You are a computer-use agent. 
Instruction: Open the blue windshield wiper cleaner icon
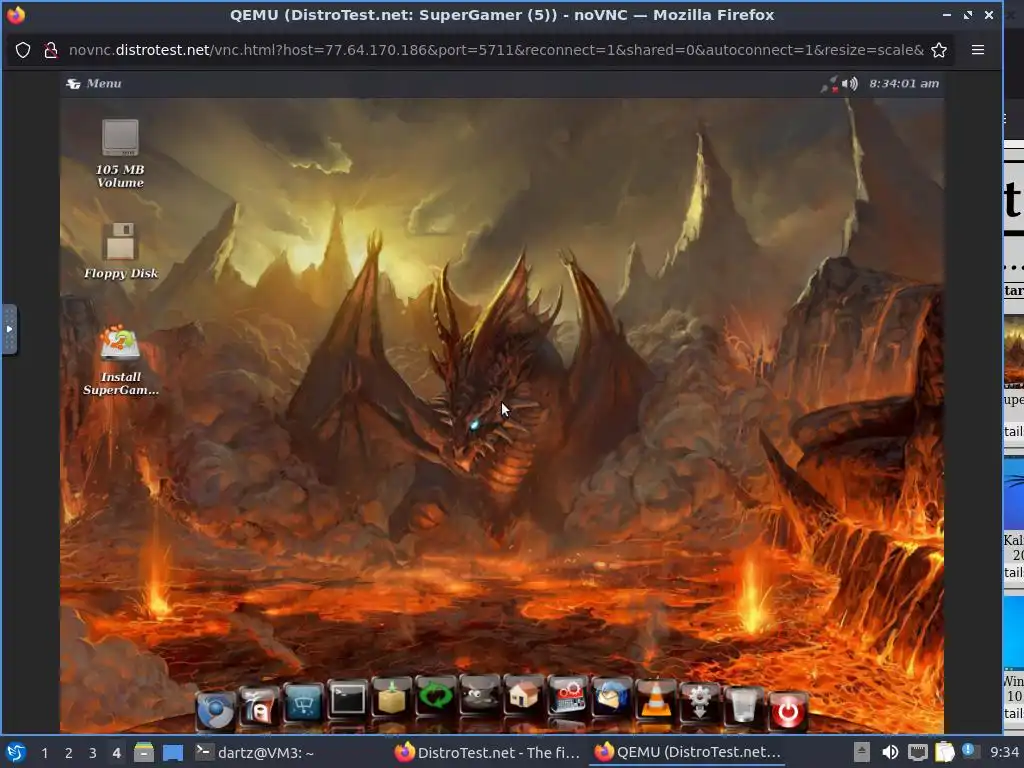coord(303,703)
